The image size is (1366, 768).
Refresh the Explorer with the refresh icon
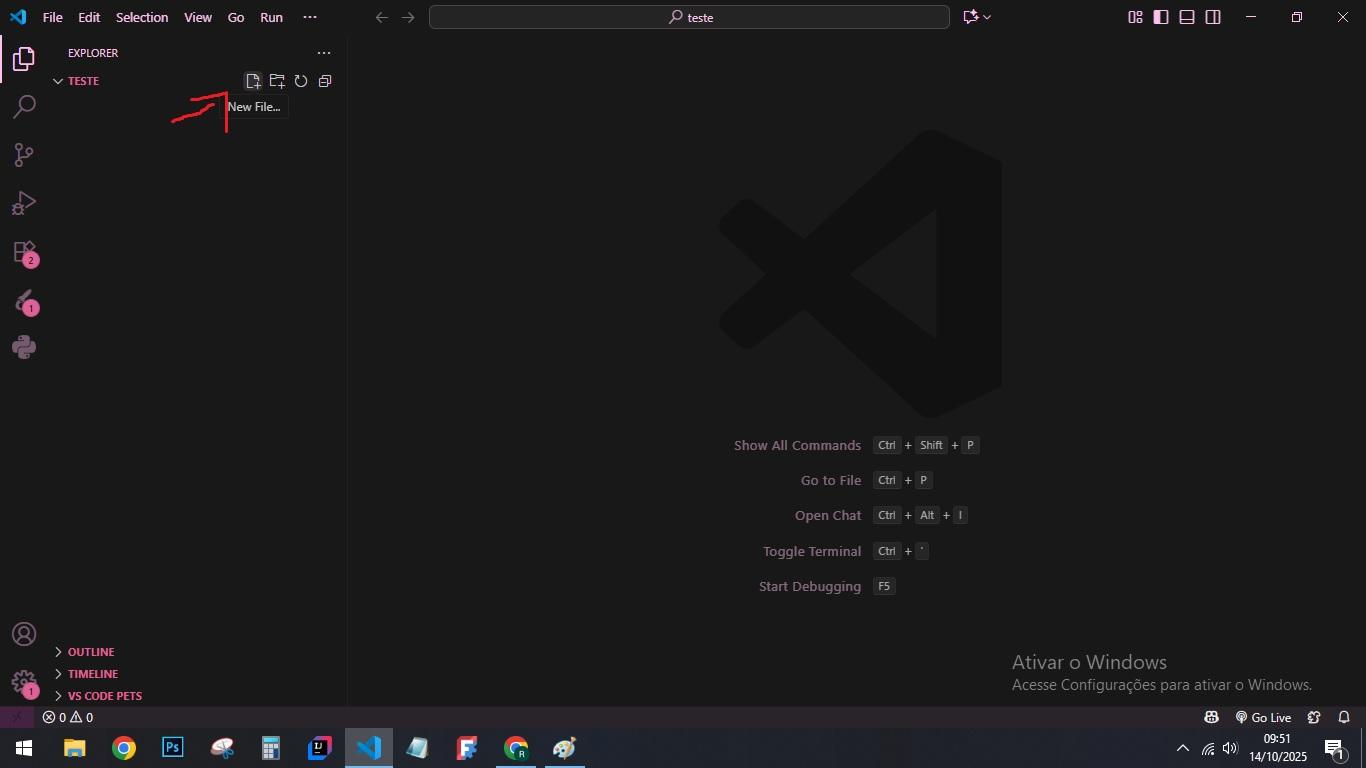(301, 81)
